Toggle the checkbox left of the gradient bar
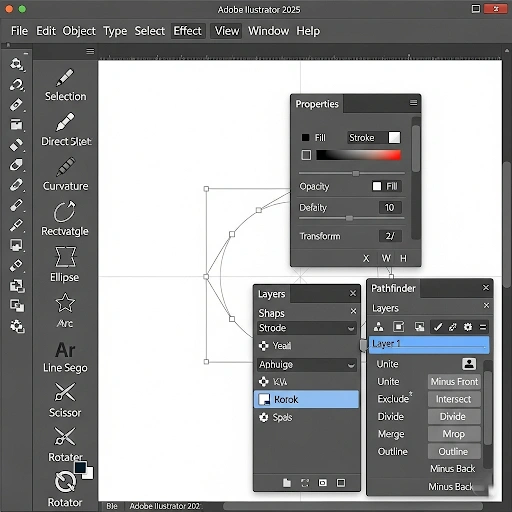512x512 pixels. coord(306,155)
